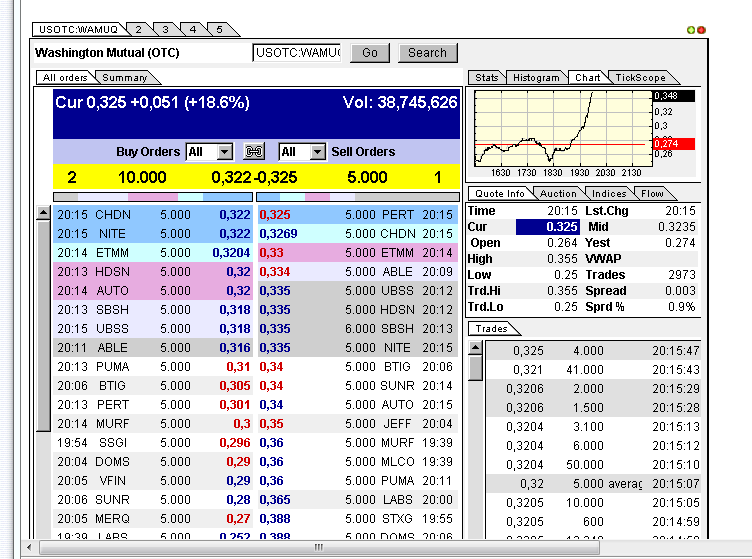This screenshot has width=752, height=559.
Task: Open the Flow tab
Action: point(652,193)
